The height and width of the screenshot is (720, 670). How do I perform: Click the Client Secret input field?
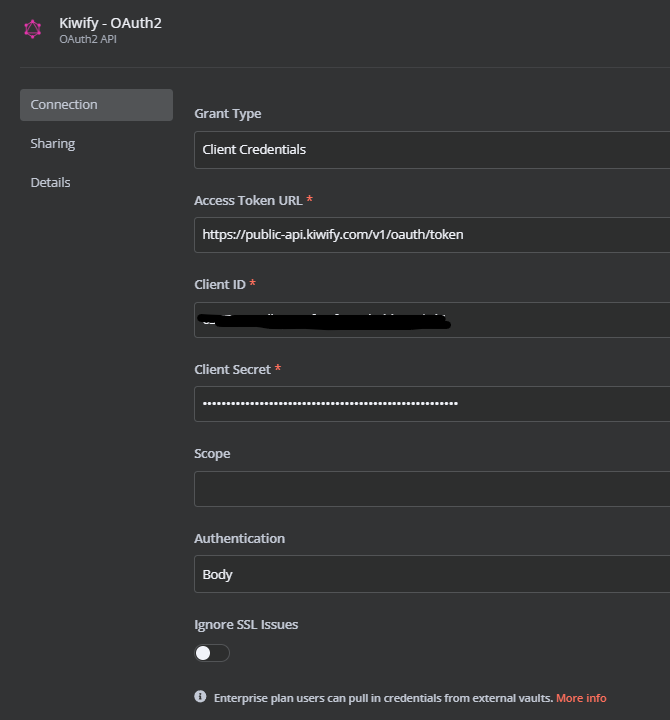click(x=432, y=404)
